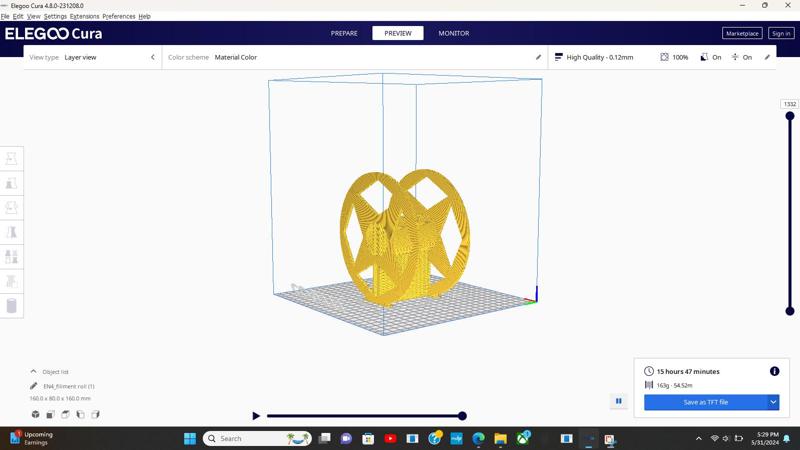
Task: Open the File menu
Action: [x=5, y=16]
